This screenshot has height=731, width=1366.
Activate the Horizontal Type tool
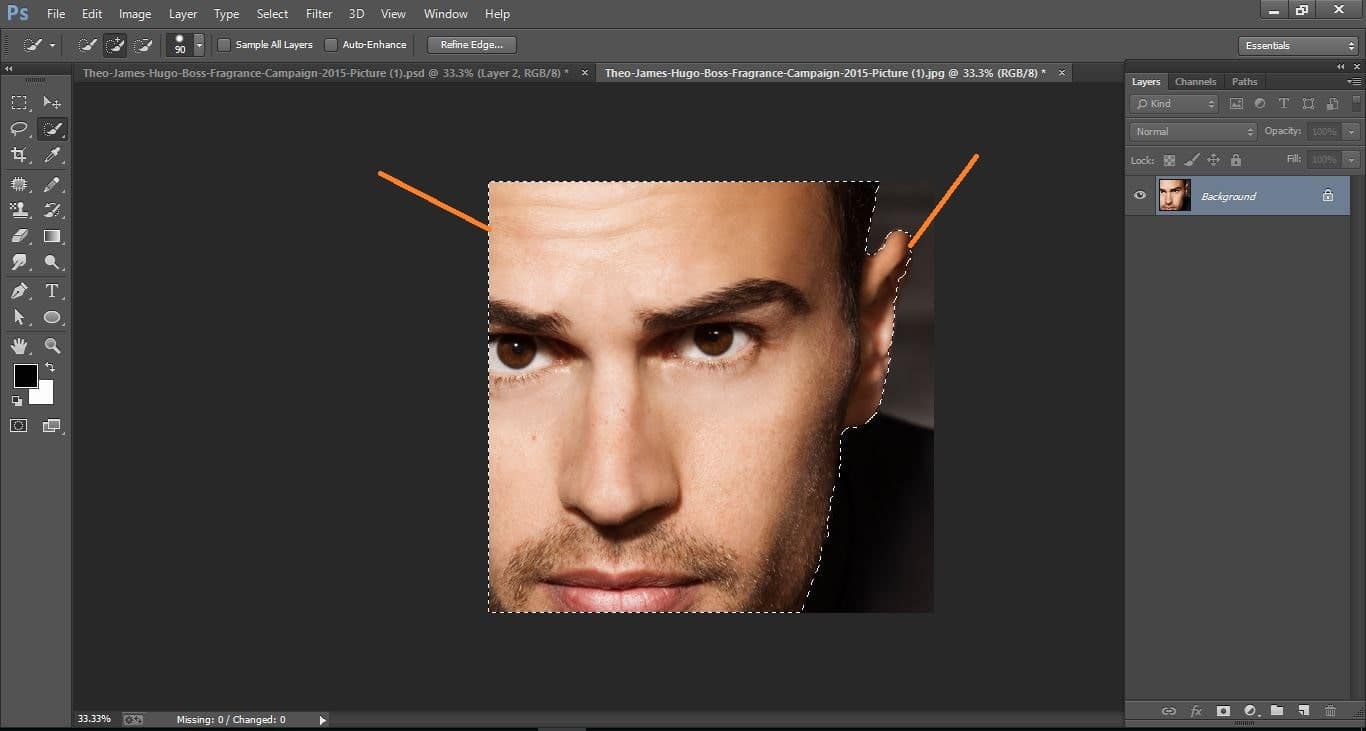tap(52, 291)
